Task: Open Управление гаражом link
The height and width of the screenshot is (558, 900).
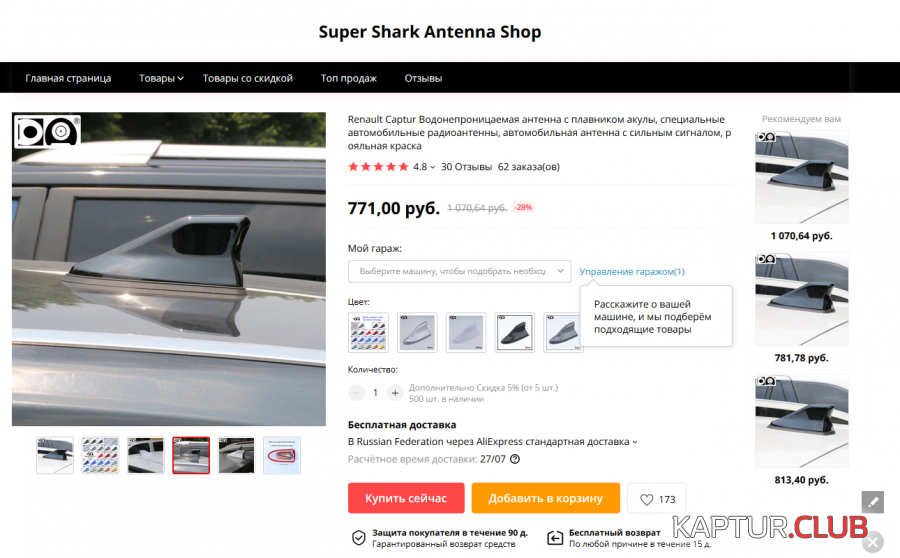Action: [x=631, y=272]
